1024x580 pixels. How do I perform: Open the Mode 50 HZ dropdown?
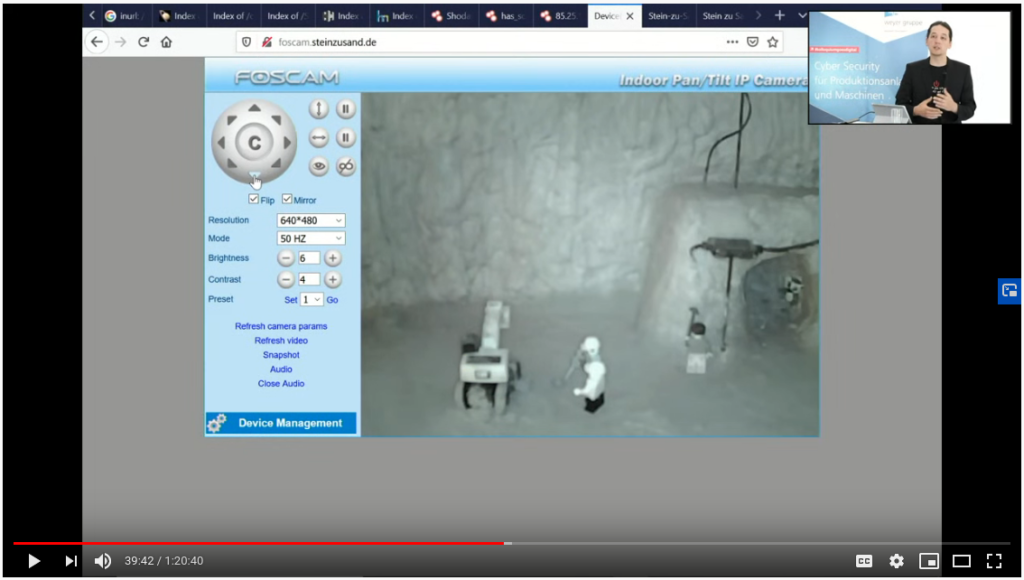(311, 239)
